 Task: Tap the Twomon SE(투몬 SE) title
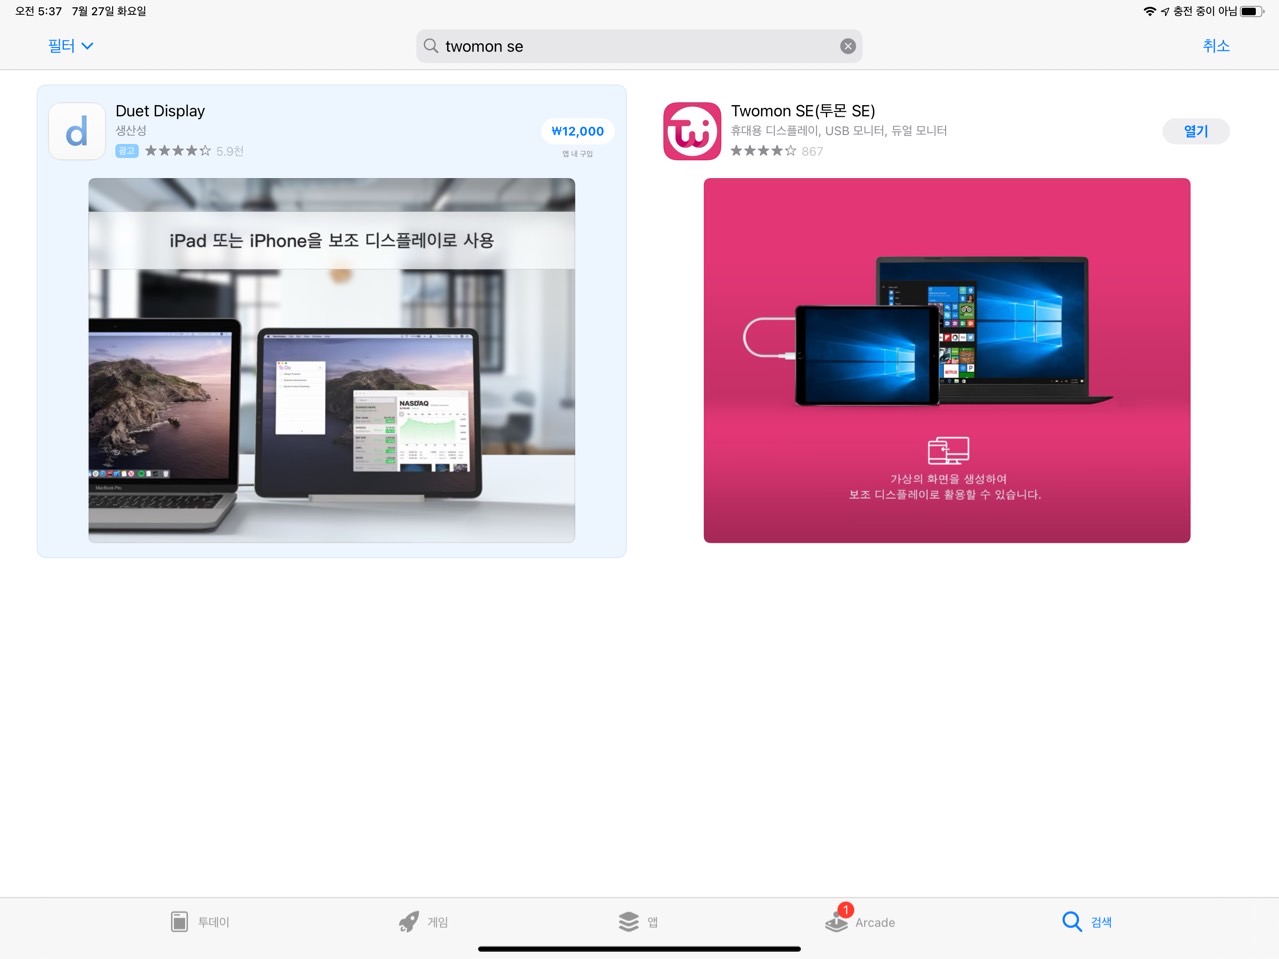pos(803,111)
